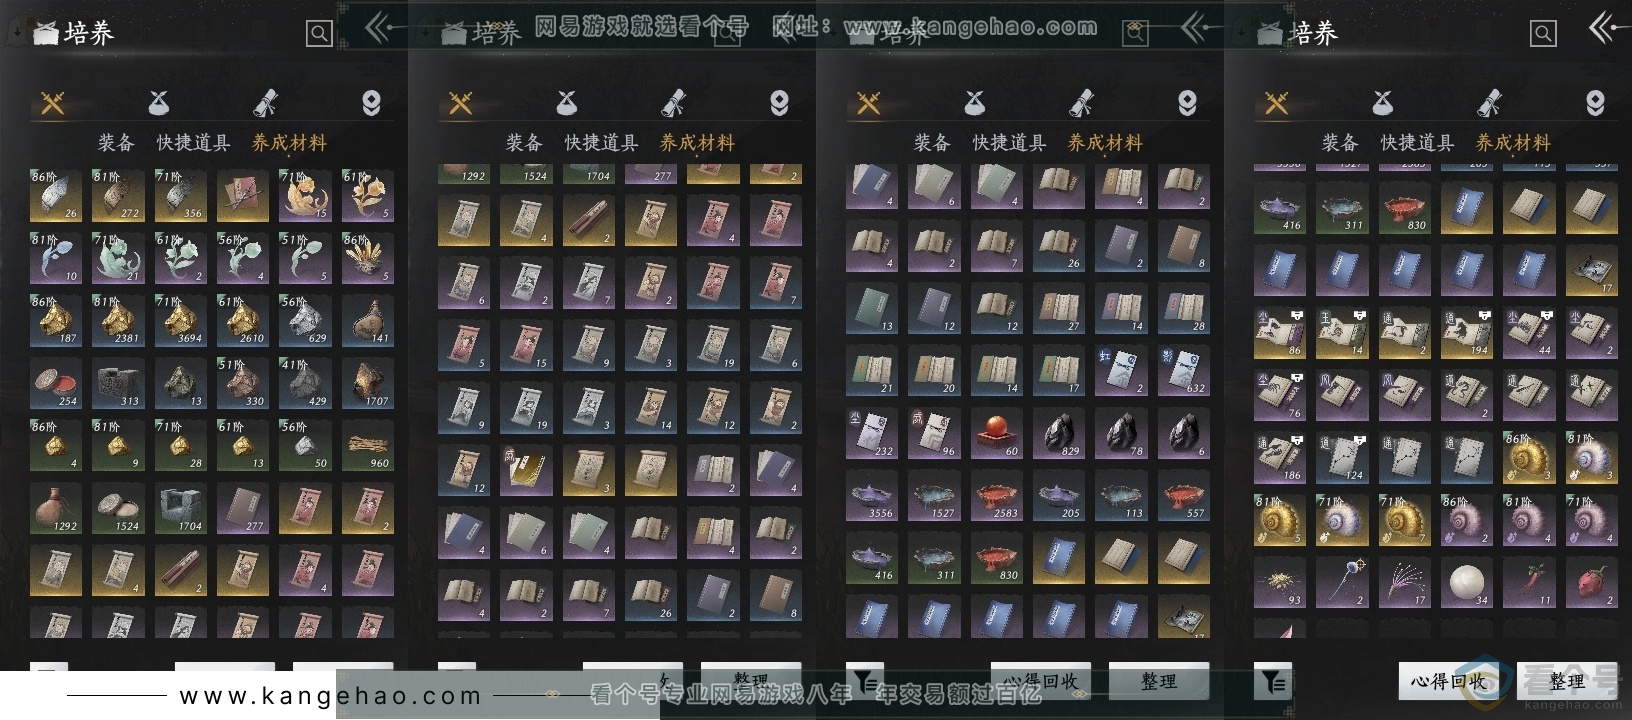Switch to 快捷道具 tab in first panel
The image size is (1632, 720).
pos(193,143)
